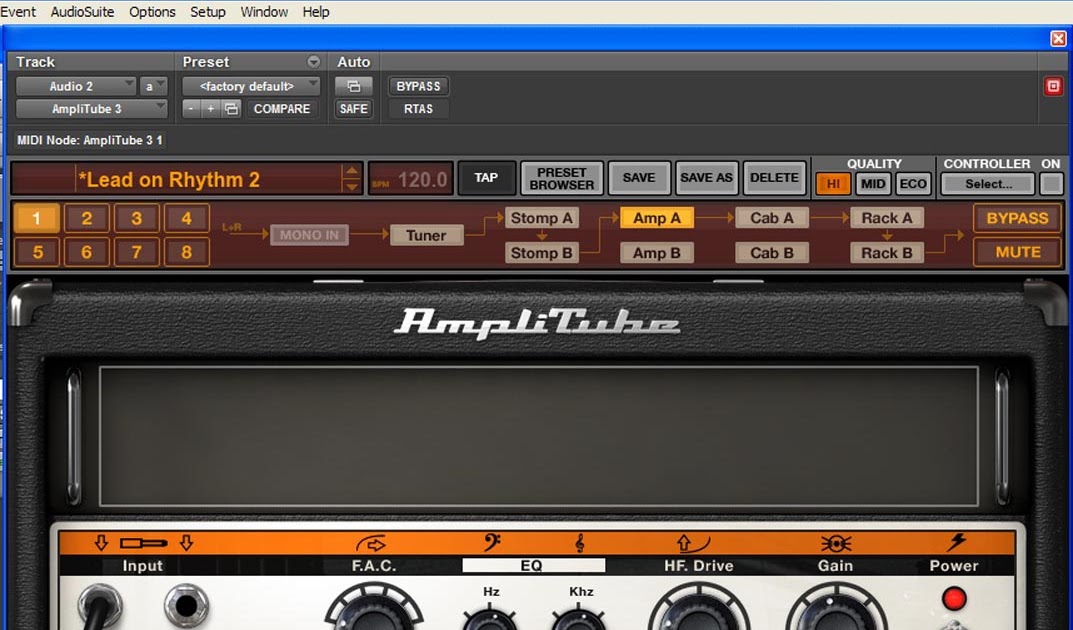Open the controller Select... dropdown
Screen dimensions: 1073x630
(987, 184)
